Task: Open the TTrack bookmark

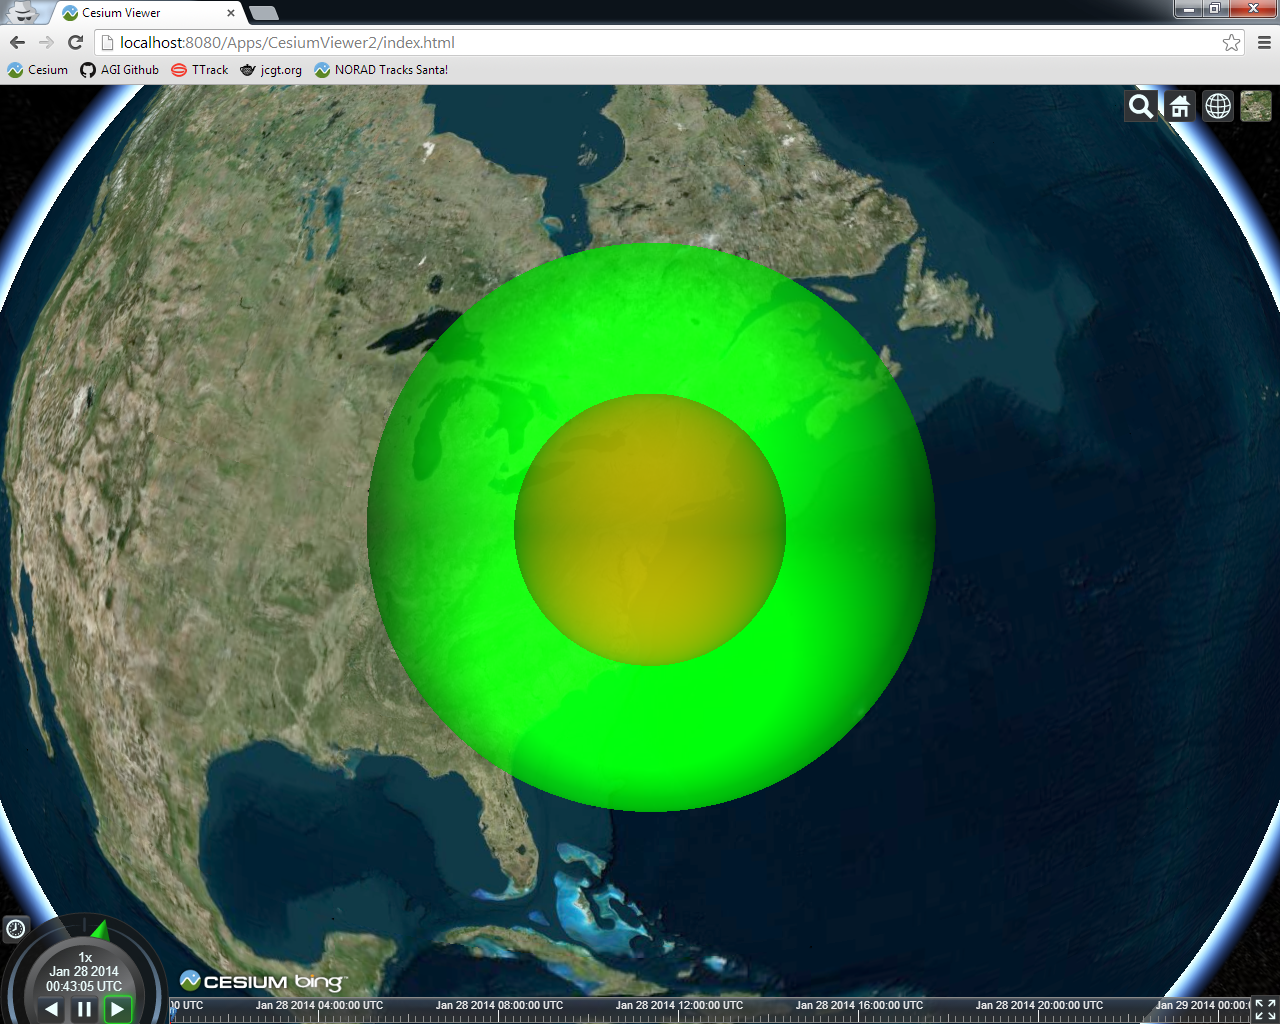Action: coord(200,70)
